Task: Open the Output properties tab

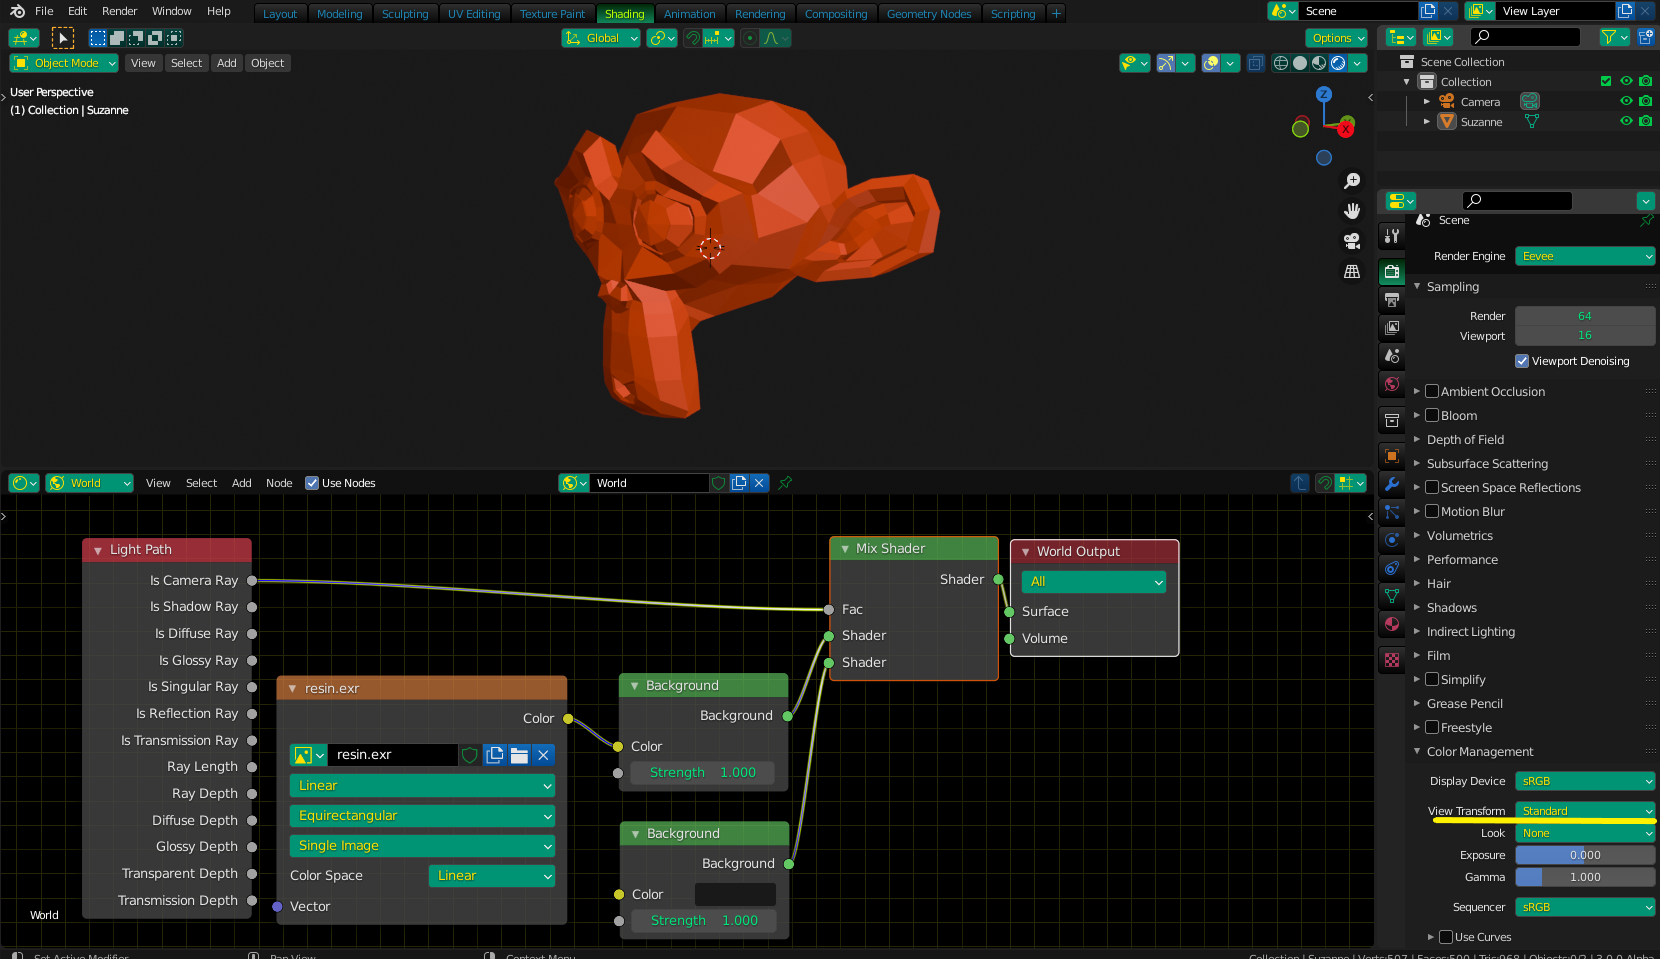Action: [1392, 300]
